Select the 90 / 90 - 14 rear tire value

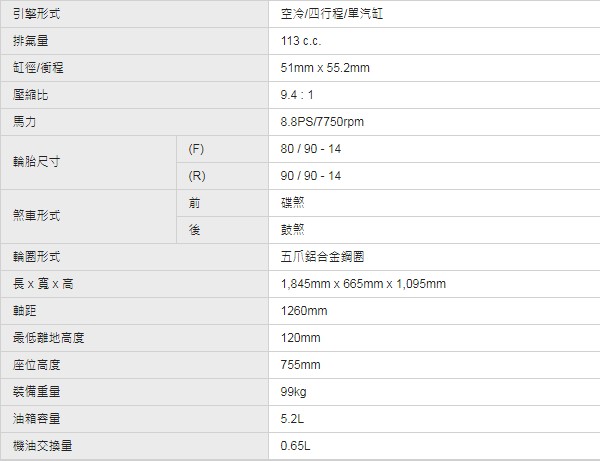pos(310,176)
